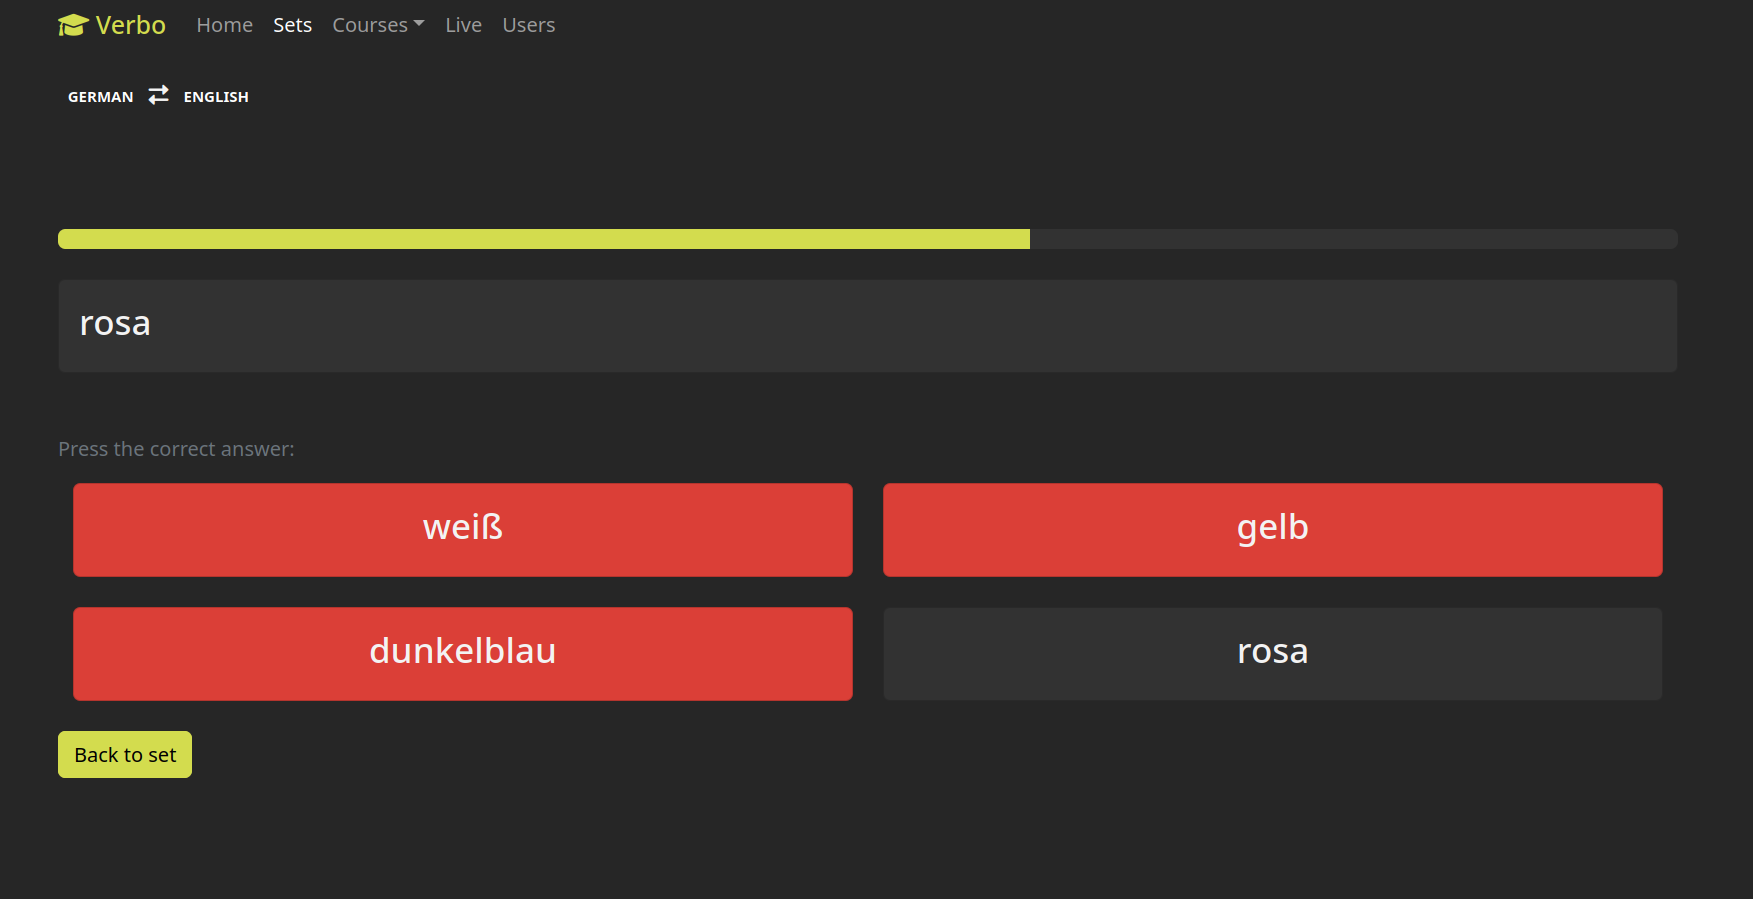1753x899 pixels.
Task: Open the Verbo home page via logo
Action: pyautogui.click(x=112, y=24)
